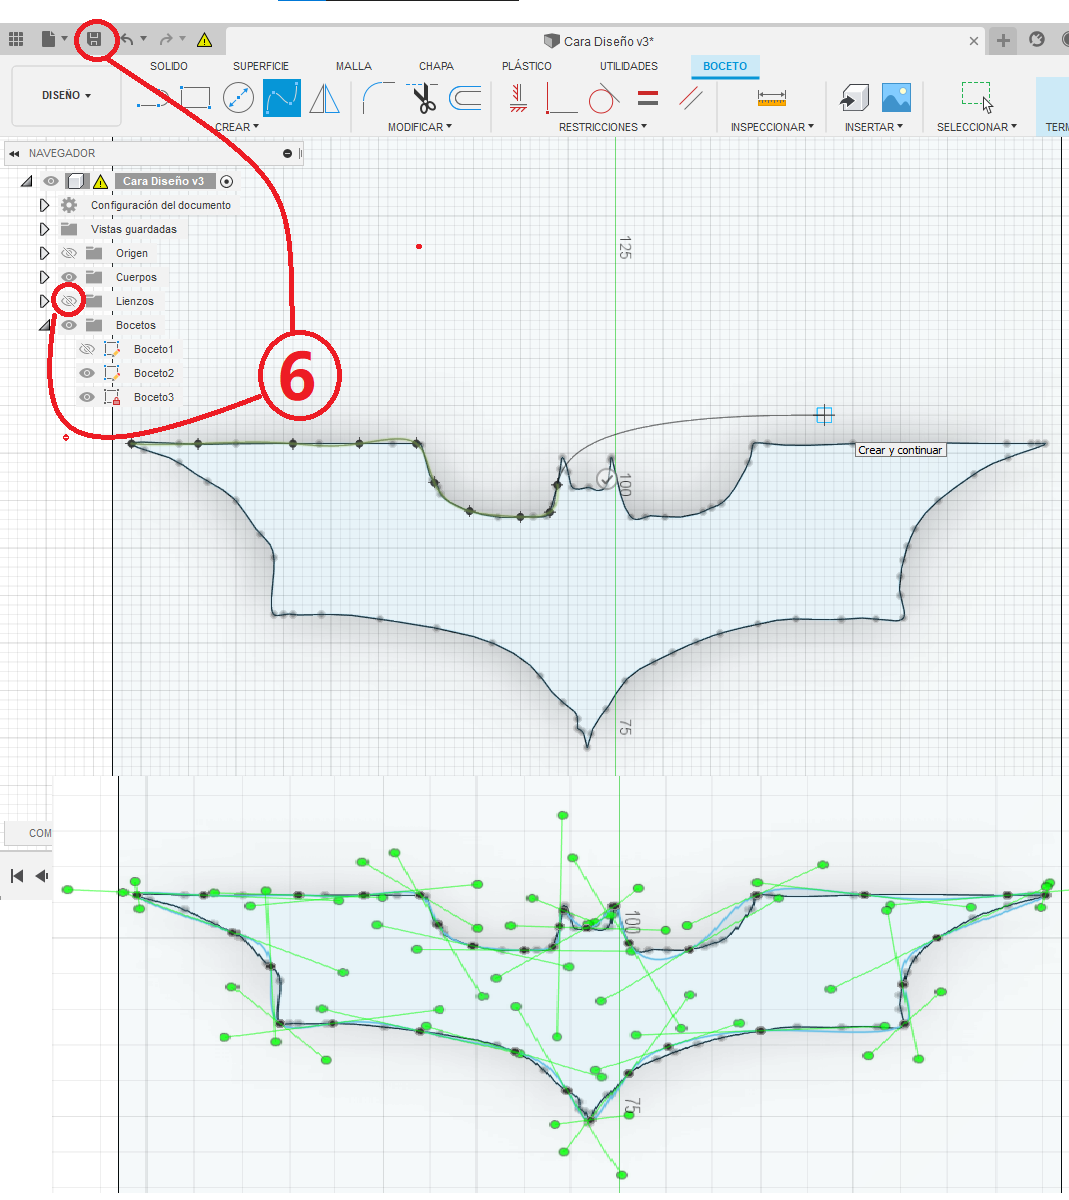Screen dimensions: 1069x1200
Task: Activate Cara Diseño v3 radio button
Action: click(227, 181)
